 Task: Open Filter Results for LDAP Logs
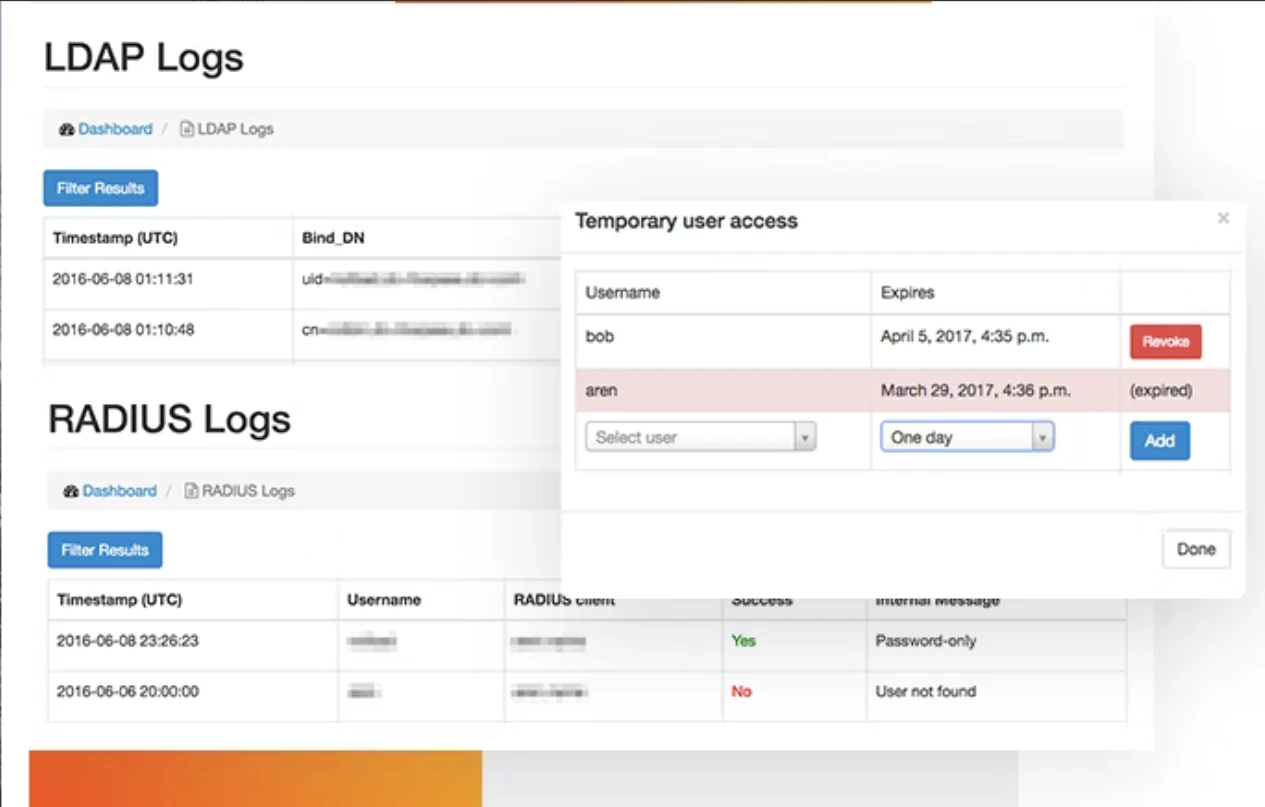pos(100,187)
